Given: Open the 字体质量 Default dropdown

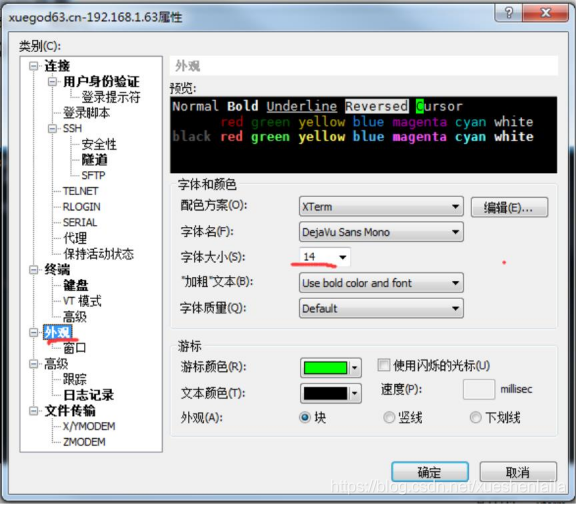Looking at the screenshot, I should (x=381, y=308).
